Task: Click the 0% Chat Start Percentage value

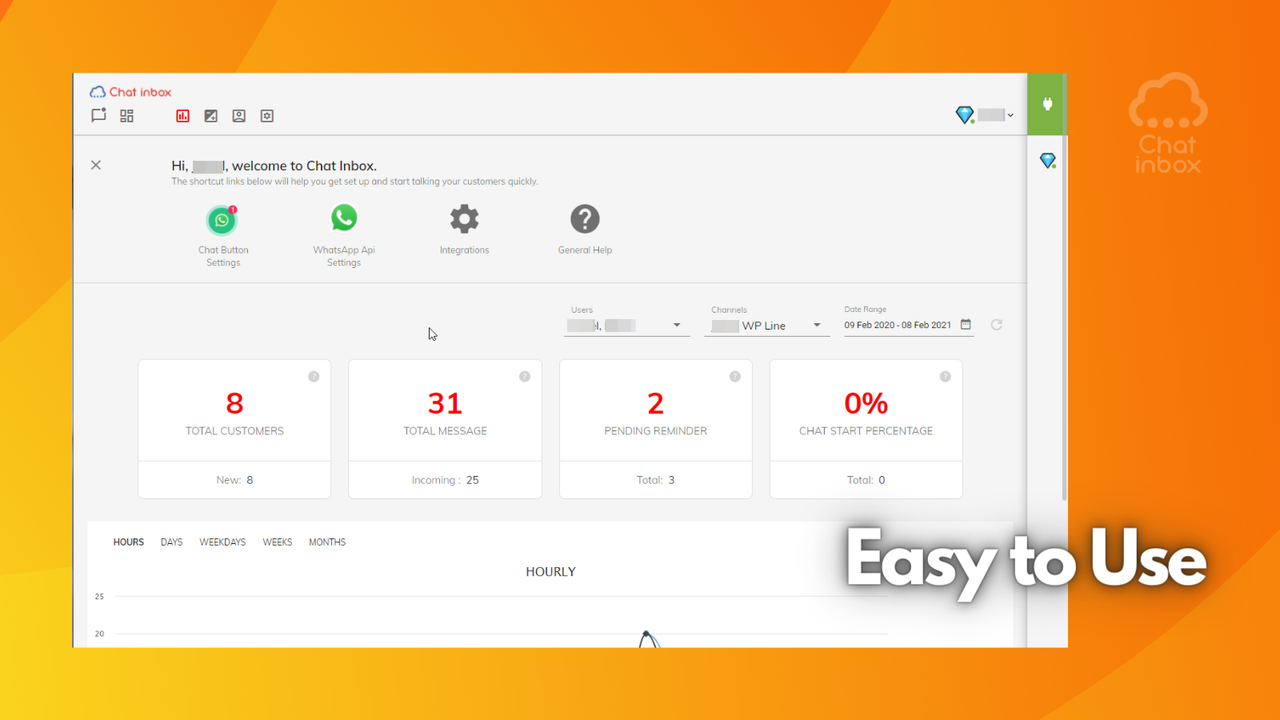Action: pos(866,403)
